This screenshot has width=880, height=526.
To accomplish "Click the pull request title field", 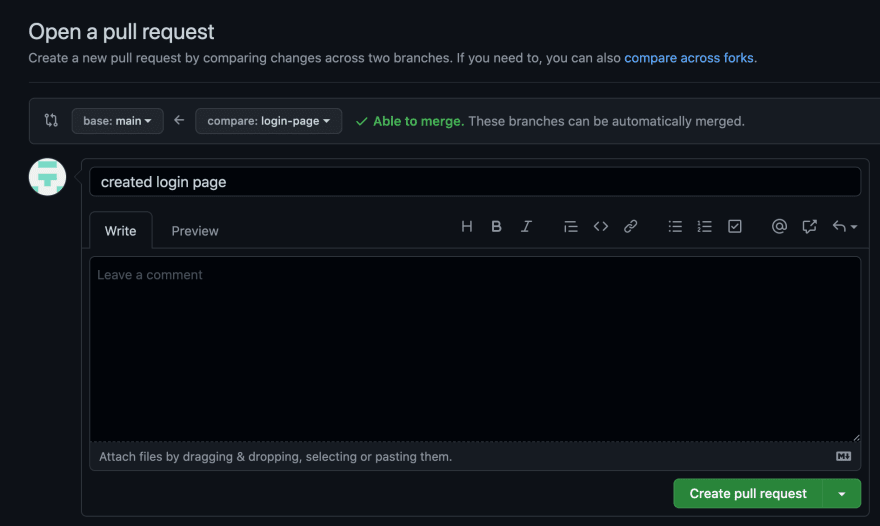I will pos(475,182).
